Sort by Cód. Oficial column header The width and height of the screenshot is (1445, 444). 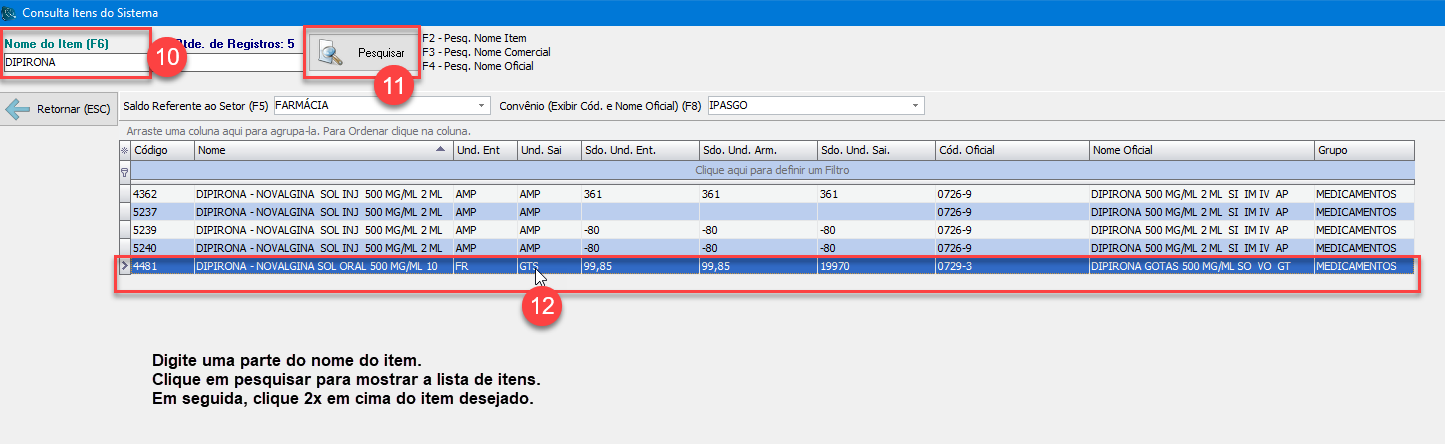pos(1011,150)
